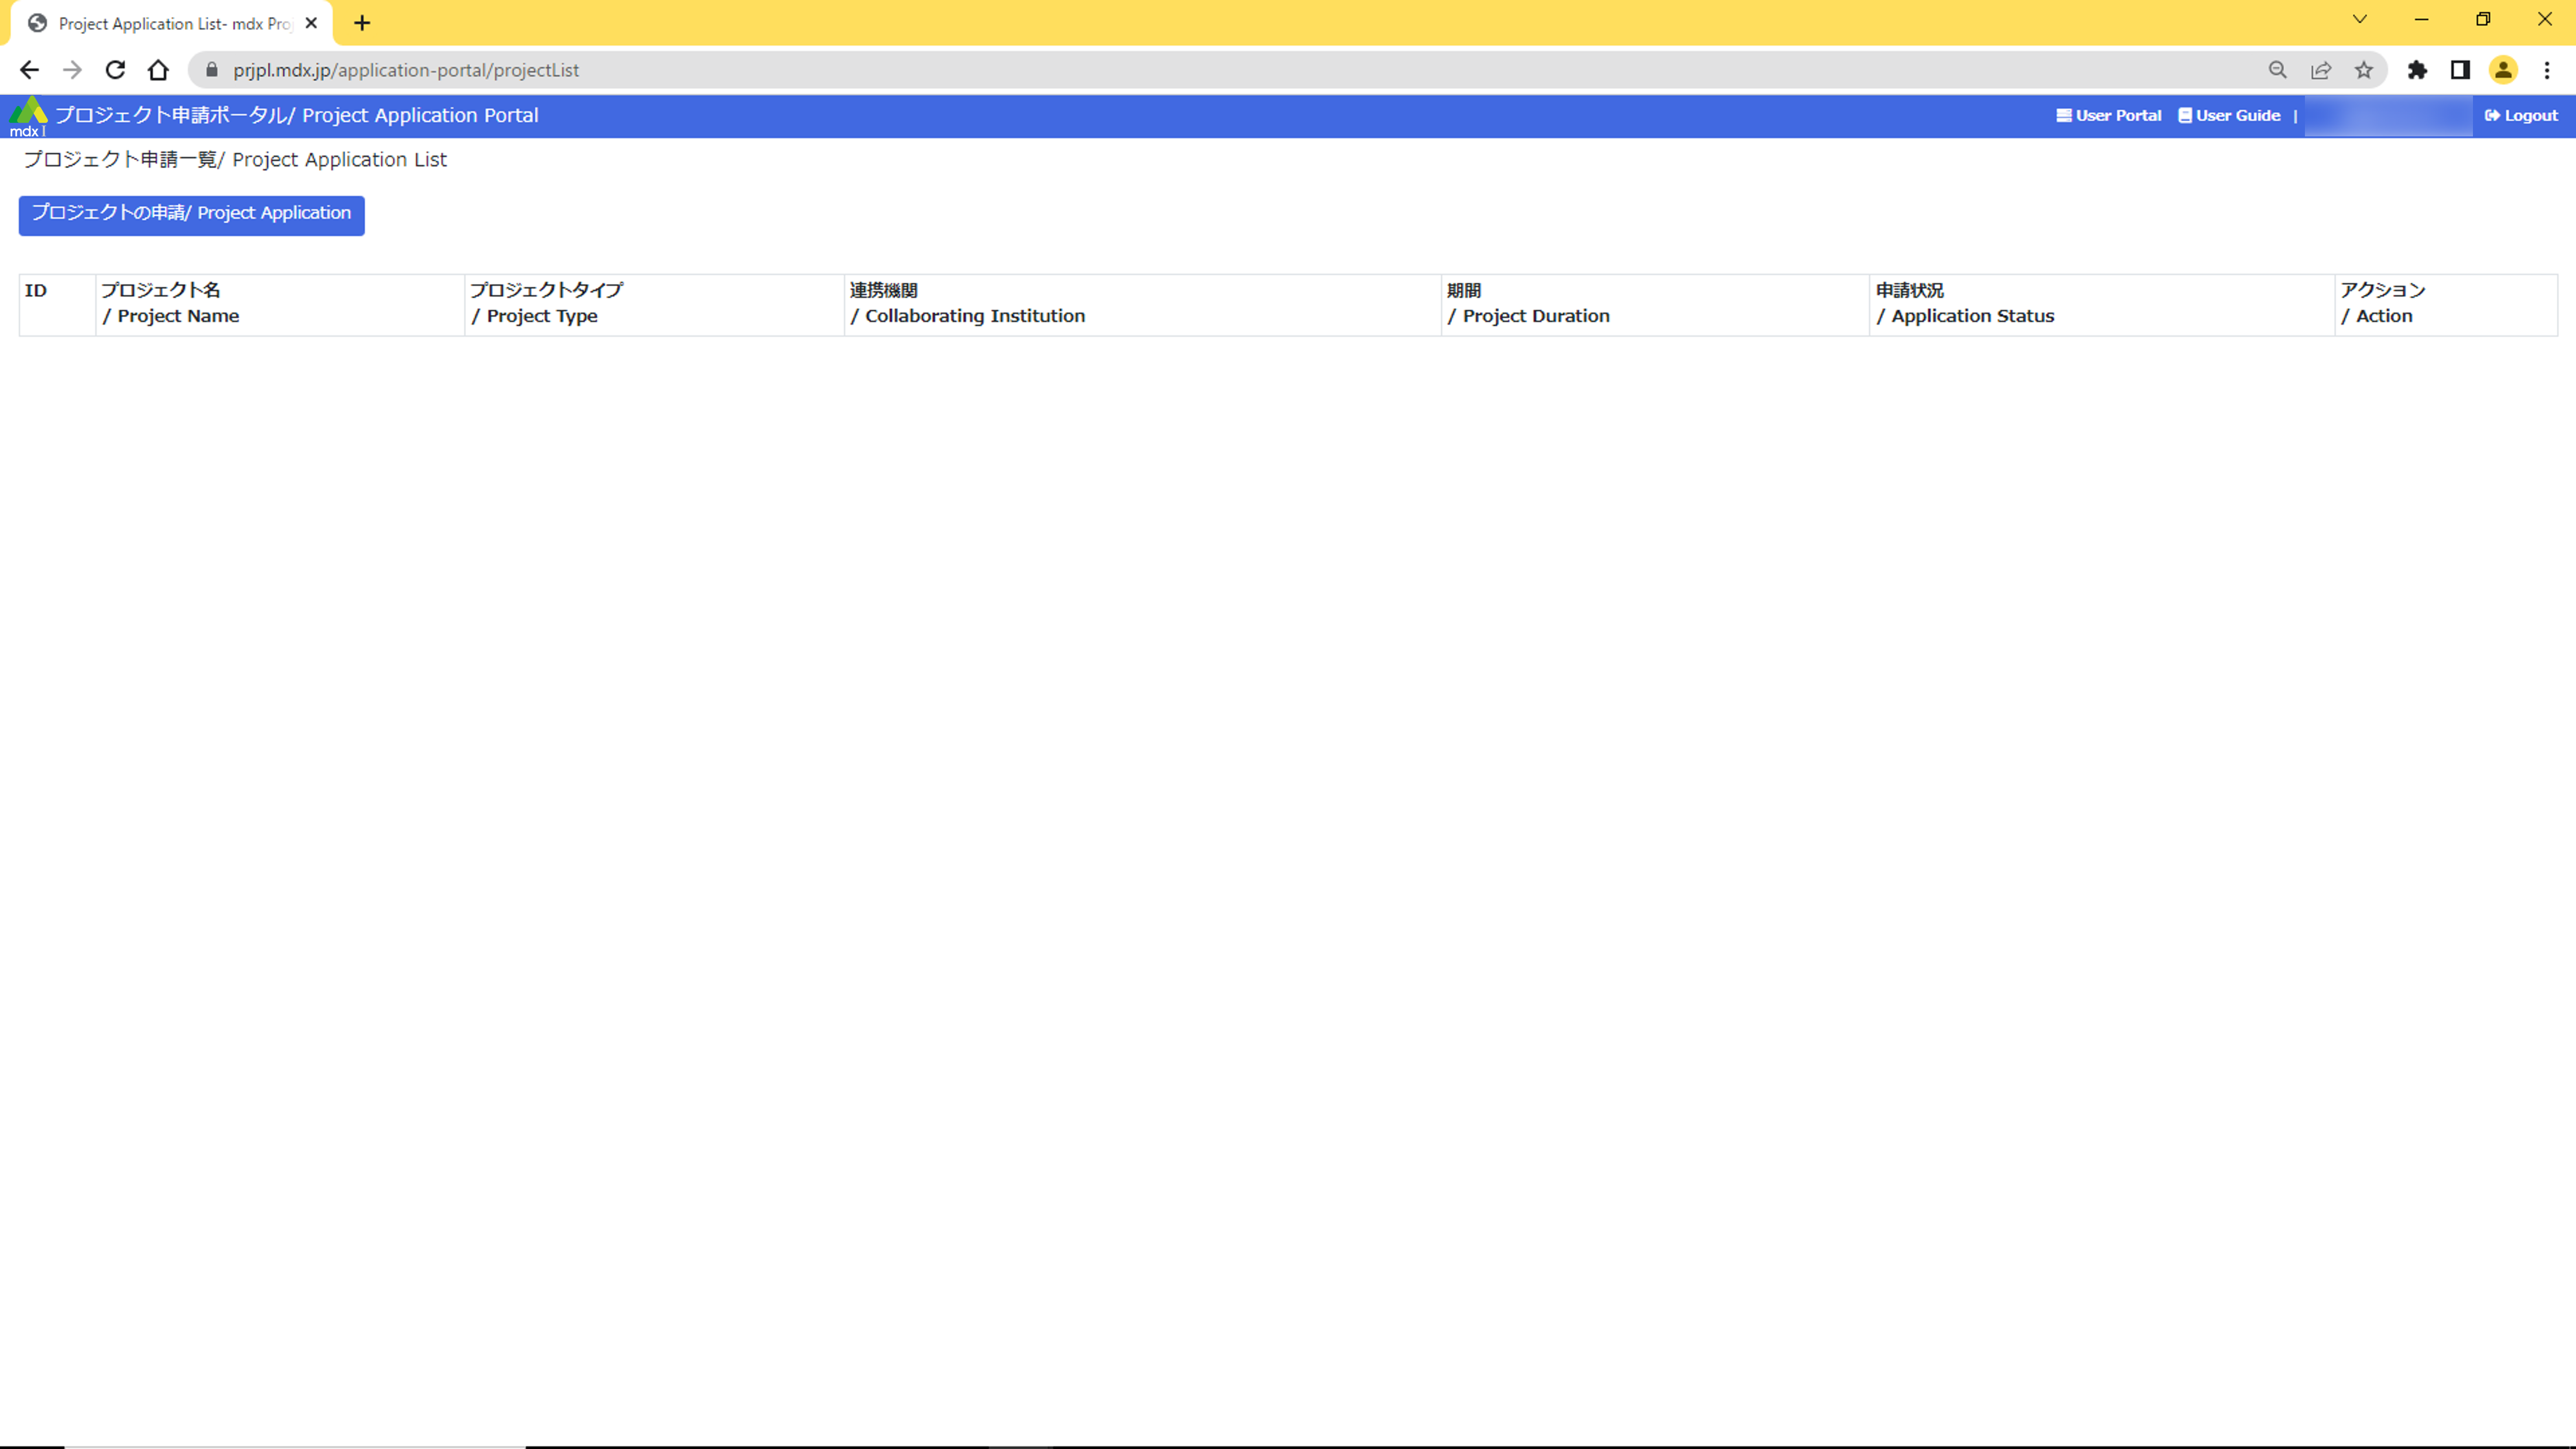The height and width of the screenshot is (1449, 2576).
Task: Open the User Portal link
Action: click(2108, 116)
